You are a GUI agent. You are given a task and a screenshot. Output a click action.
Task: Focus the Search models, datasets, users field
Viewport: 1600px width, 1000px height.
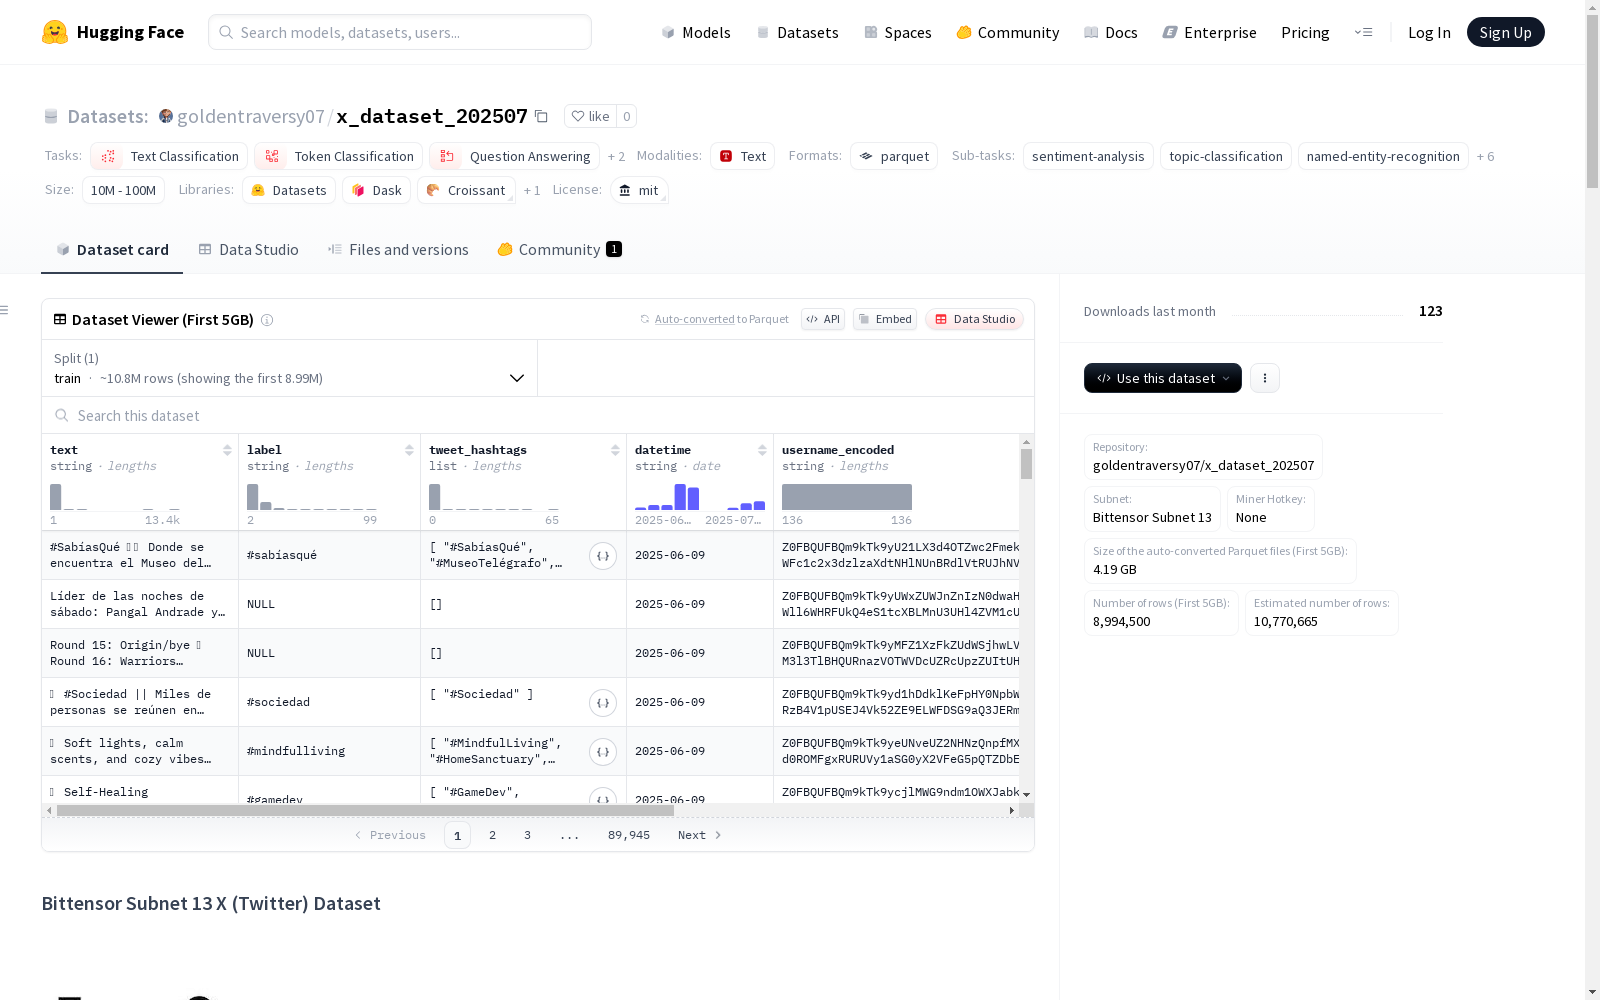click(x=400, y=32)
